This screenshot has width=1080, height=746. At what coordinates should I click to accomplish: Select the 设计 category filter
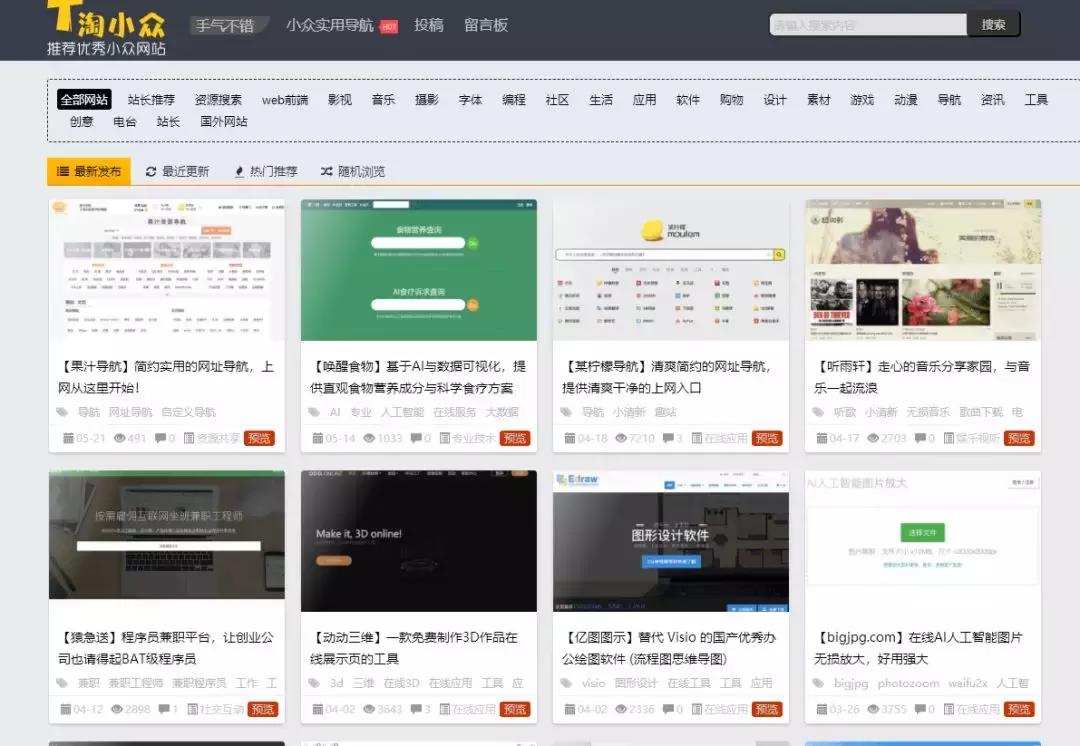(774, 101)
